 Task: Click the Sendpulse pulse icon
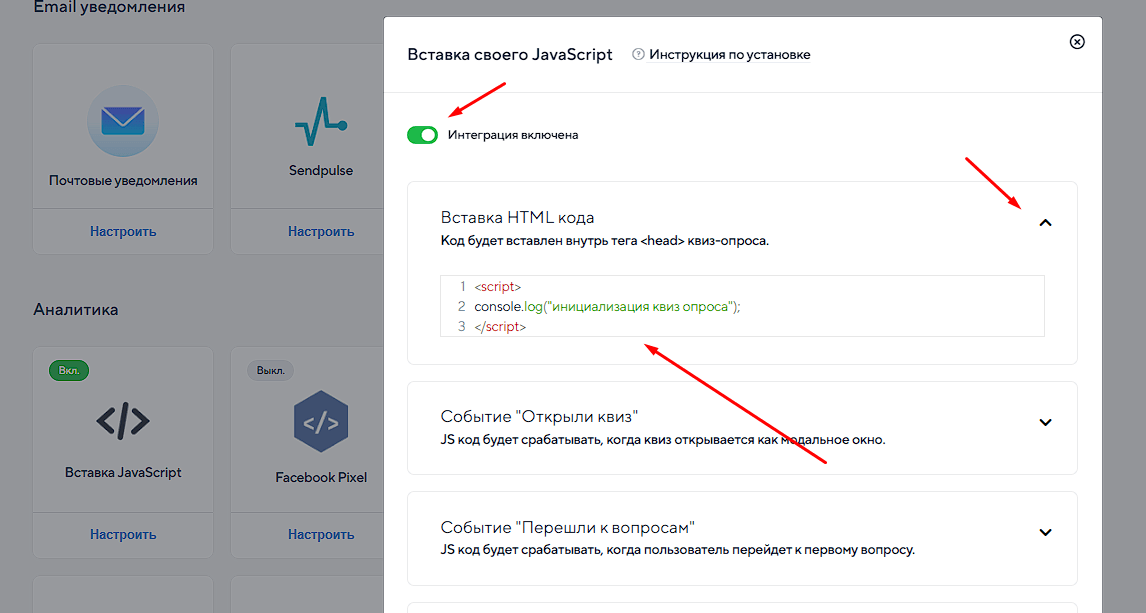click(x=321, y=121)
